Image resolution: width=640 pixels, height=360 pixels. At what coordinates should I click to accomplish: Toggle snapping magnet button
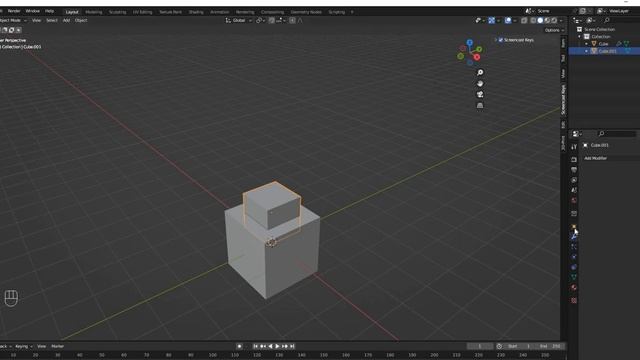pos(271,20)
